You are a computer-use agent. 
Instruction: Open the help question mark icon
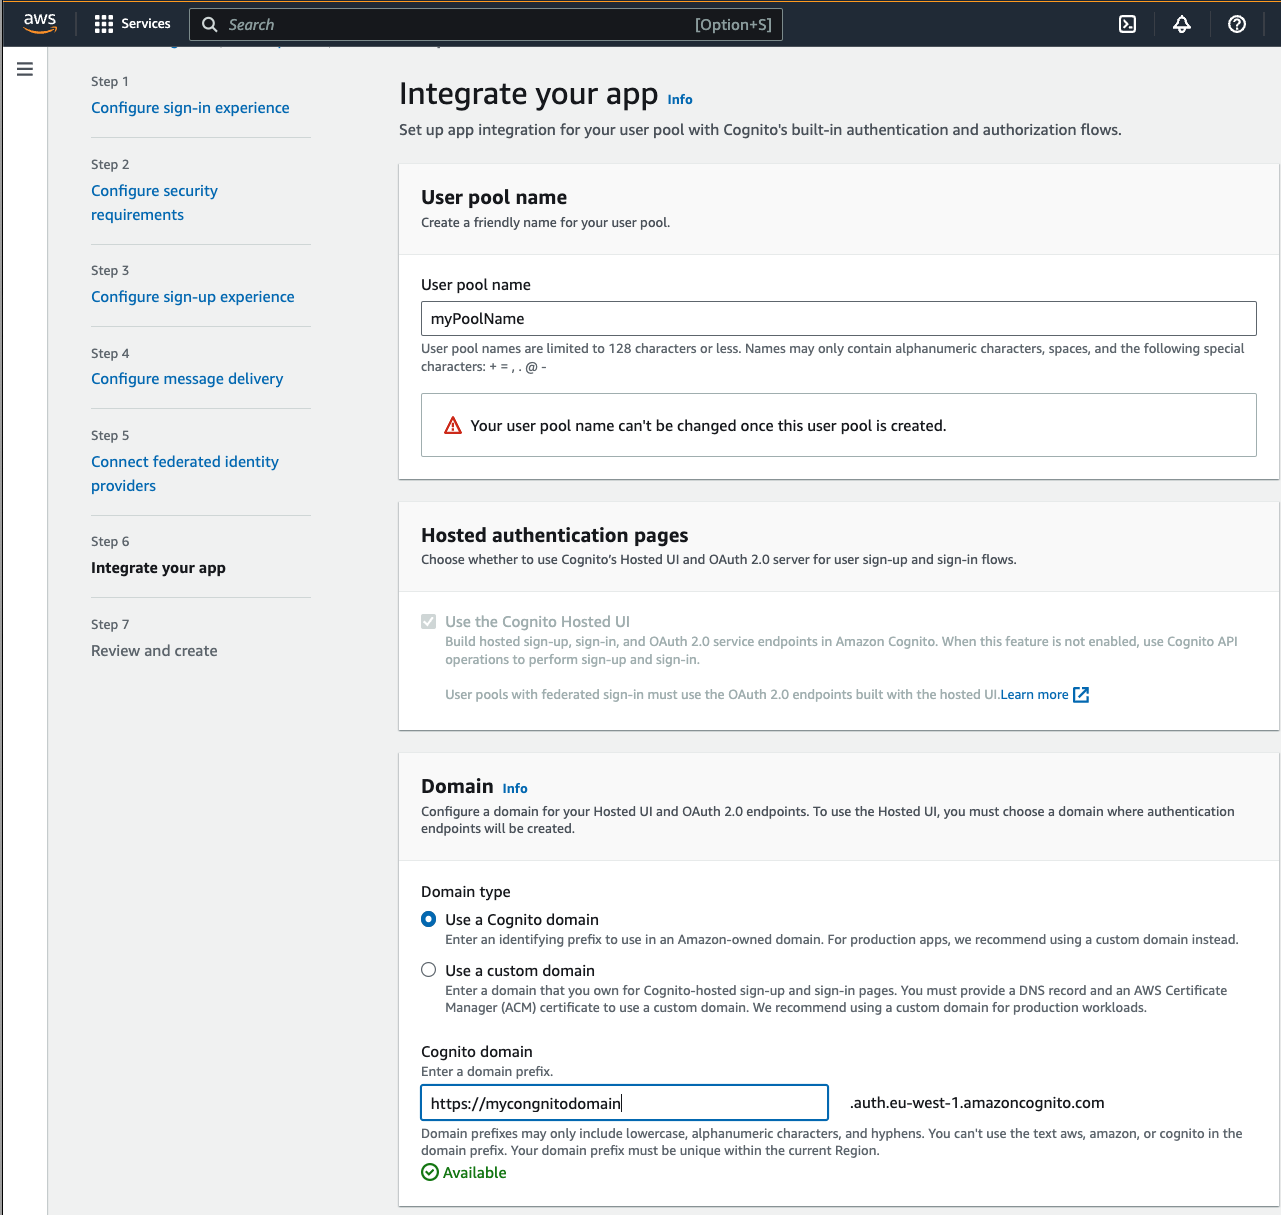[x=1237, y=24]
